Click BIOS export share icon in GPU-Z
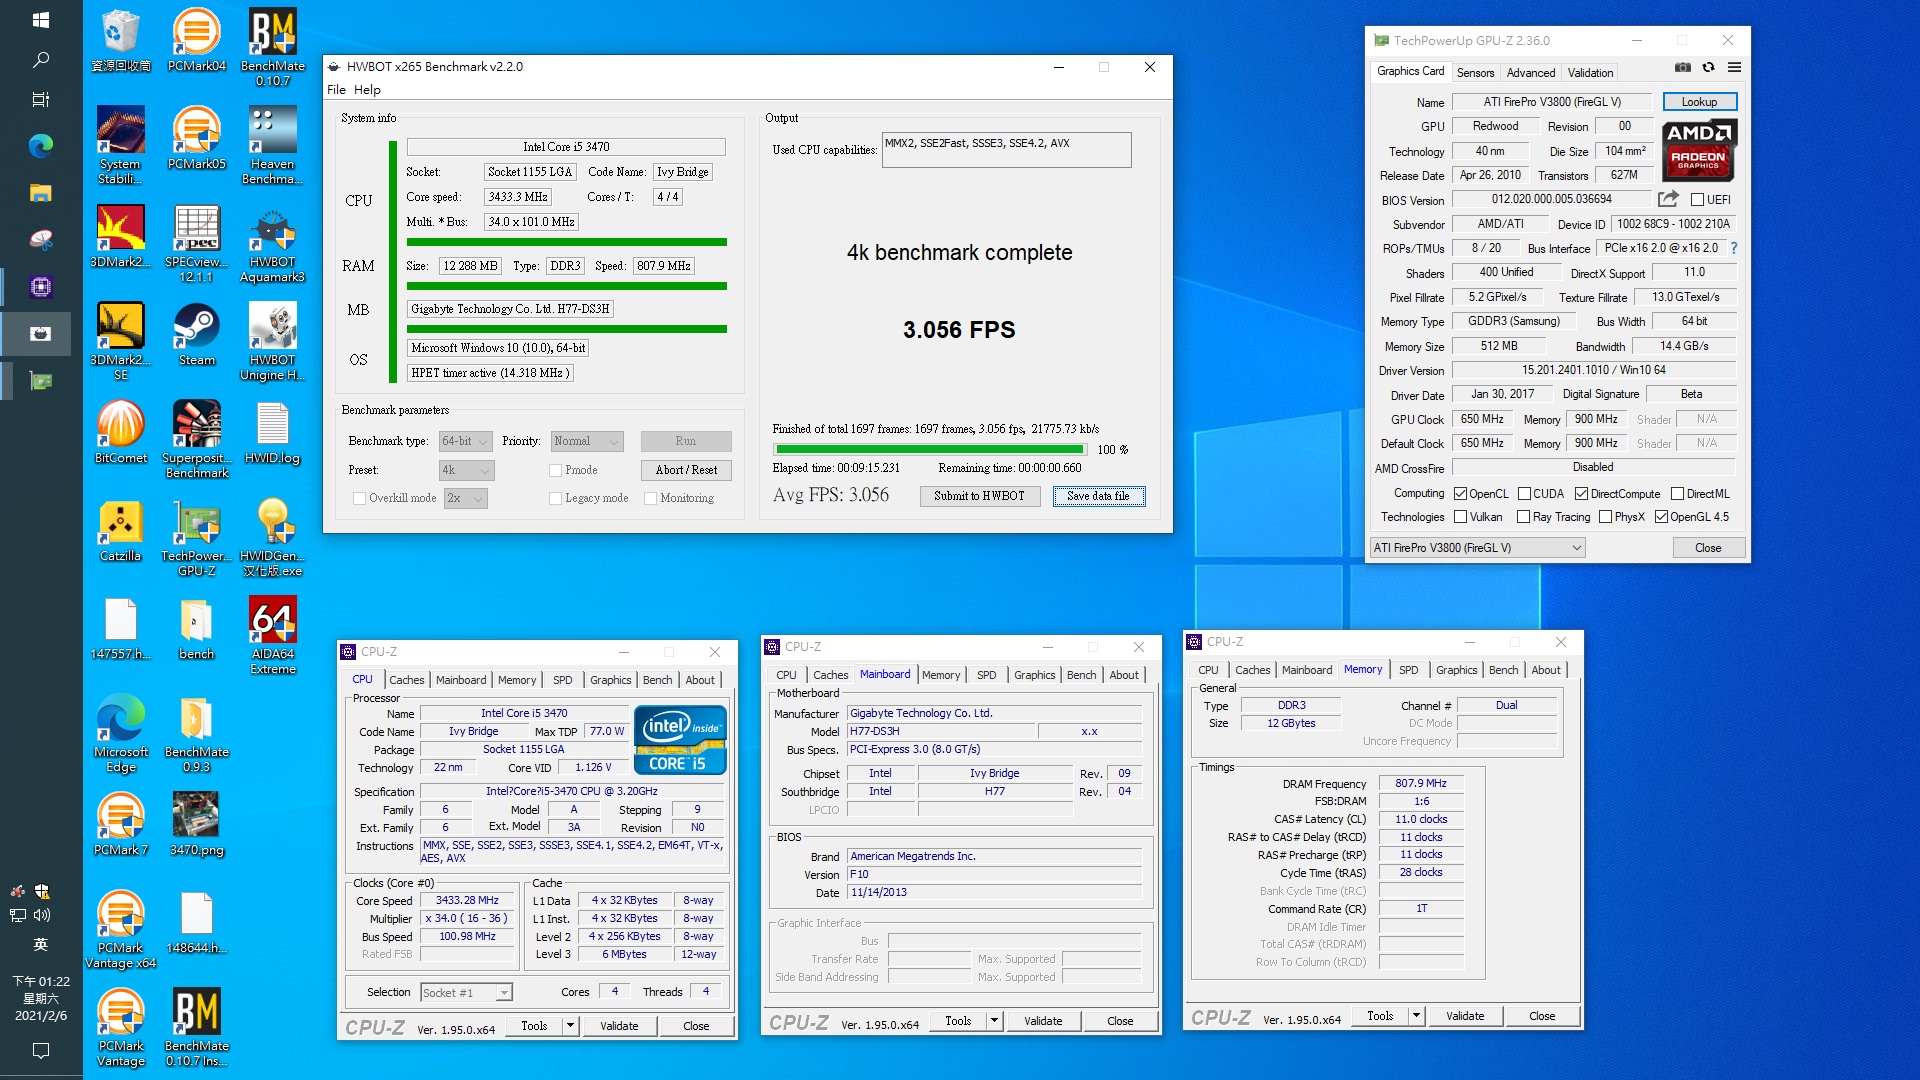Image resolution: width=1920 pixels, height=1080 pixels. 1668,199
